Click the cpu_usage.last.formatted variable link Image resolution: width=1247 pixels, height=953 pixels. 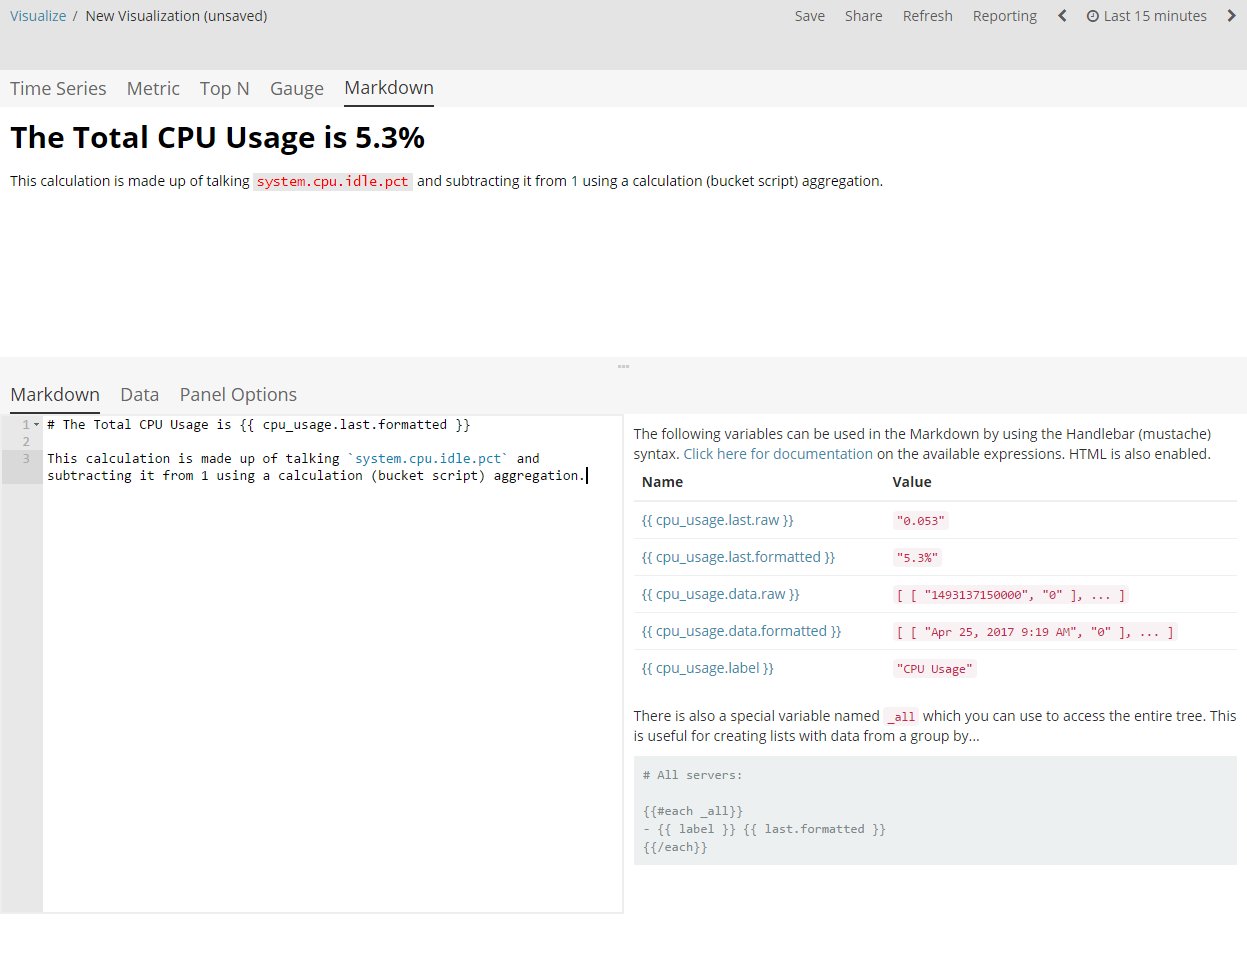[x=739, y=556]
